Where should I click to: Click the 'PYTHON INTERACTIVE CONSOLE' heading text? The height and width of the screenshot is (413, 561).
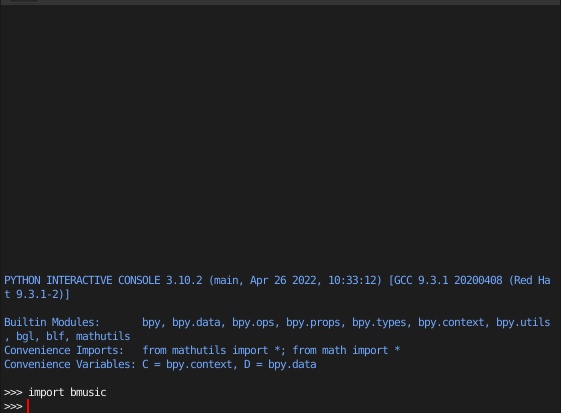(x=82, y=280)
